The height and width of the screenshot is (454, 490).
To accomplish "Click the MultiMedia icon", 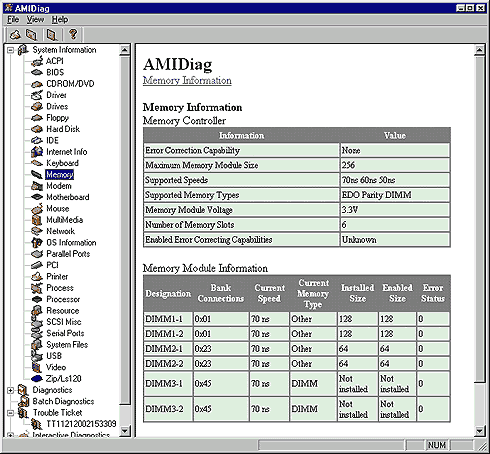I will tap(37, 220).
